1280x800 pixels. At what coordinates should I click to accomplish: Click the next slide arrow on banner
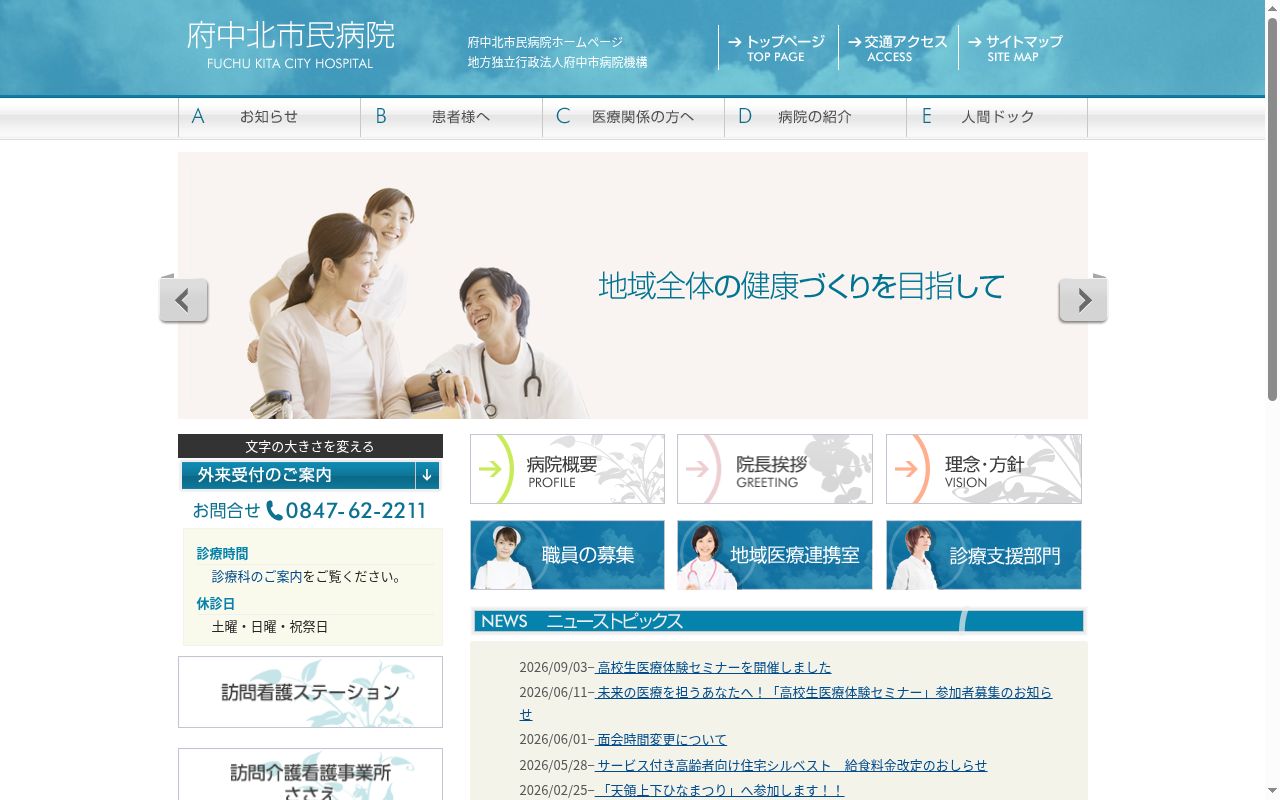click(1083, 300)
